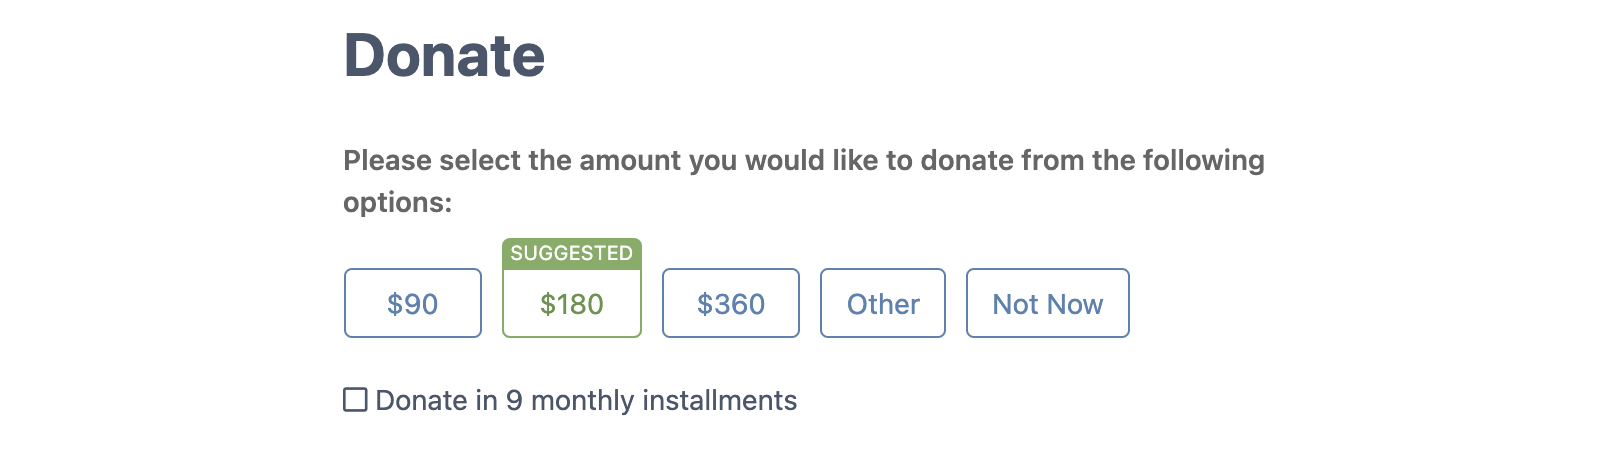1600x452 pixels.
Task: Click the word 'options:' in the prompt
Action: (x=397, y=203)
